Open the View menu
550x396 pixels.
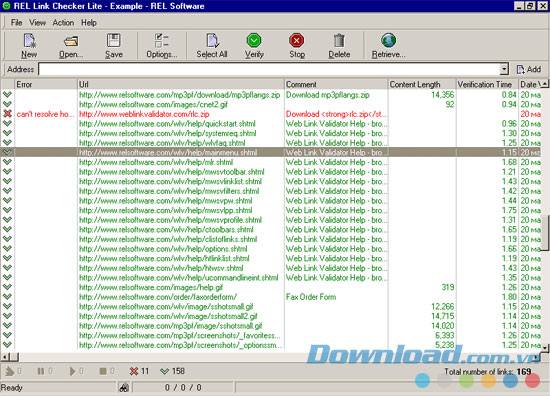[37, 23]
